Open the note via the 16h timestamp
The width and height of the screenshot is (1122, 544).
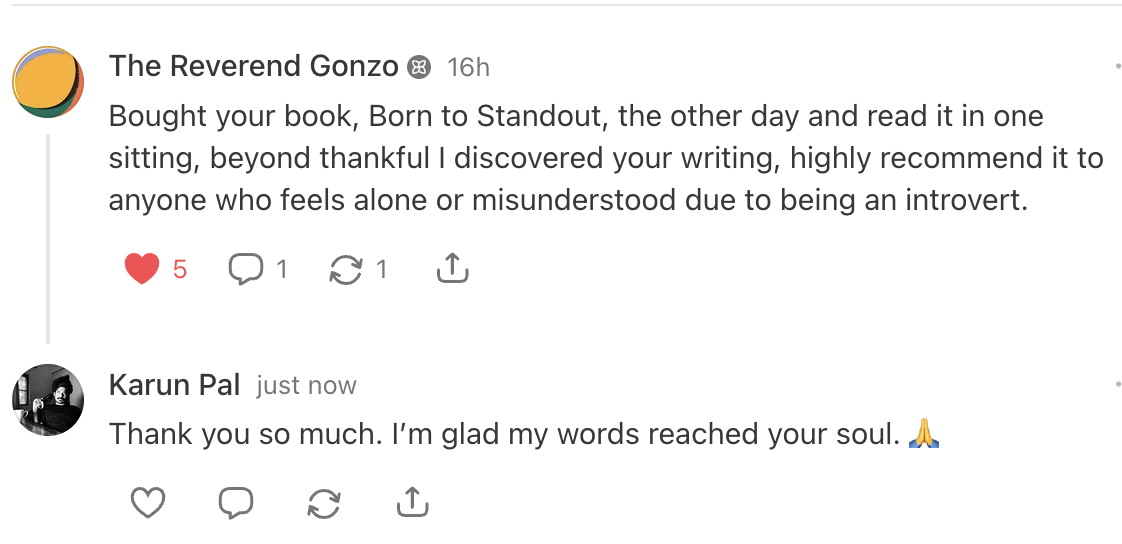pyautogui.click(x=468, y=67)
